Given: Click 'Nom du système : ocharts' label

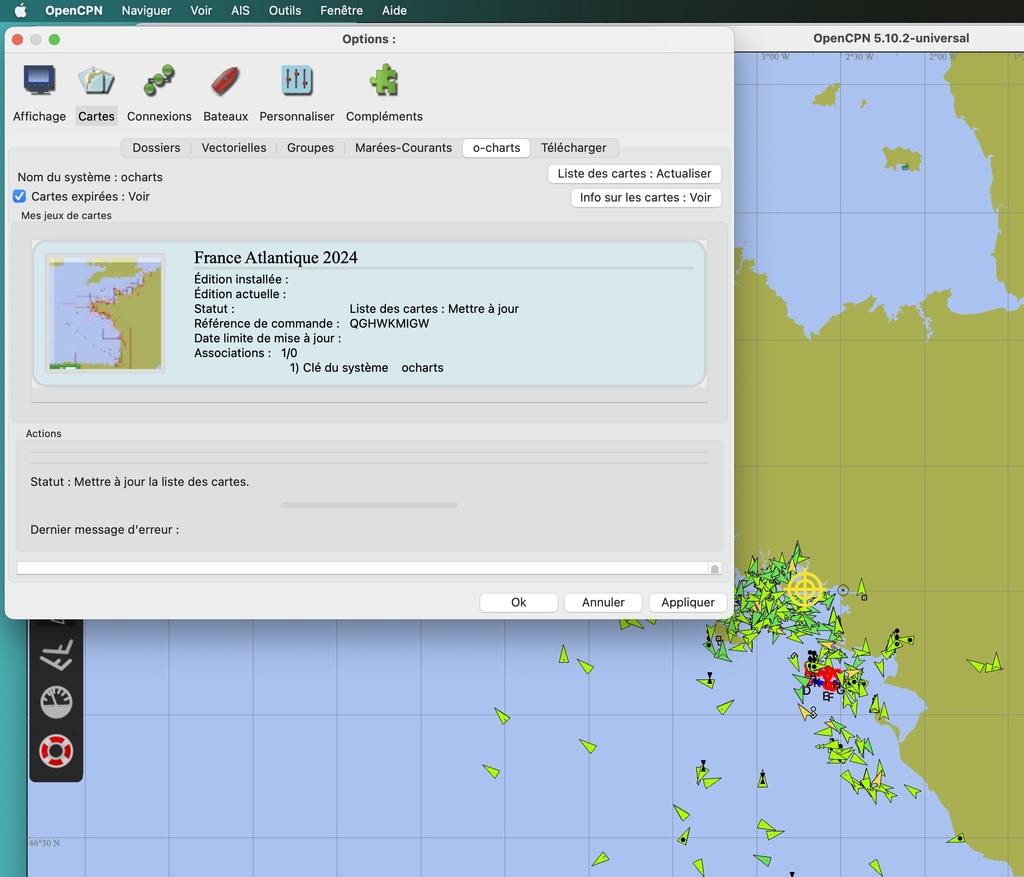Looking at the screenshot, I should click(90, 177).
